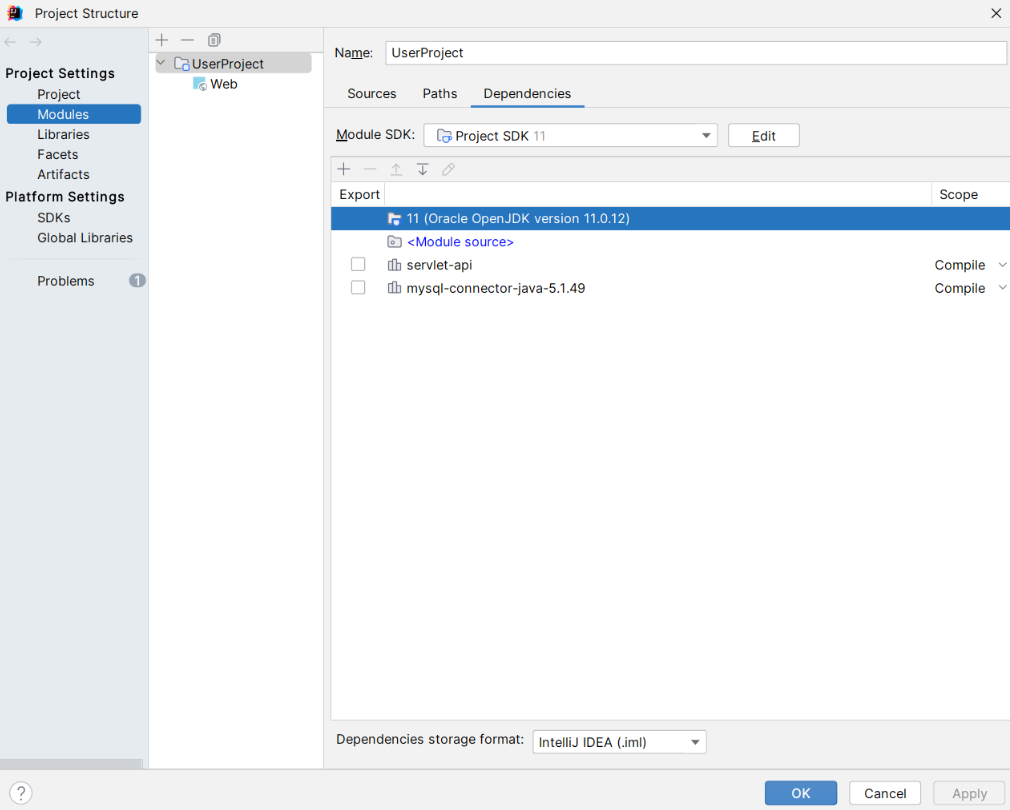Switch to the Sources tab

(x=372, y=93)
